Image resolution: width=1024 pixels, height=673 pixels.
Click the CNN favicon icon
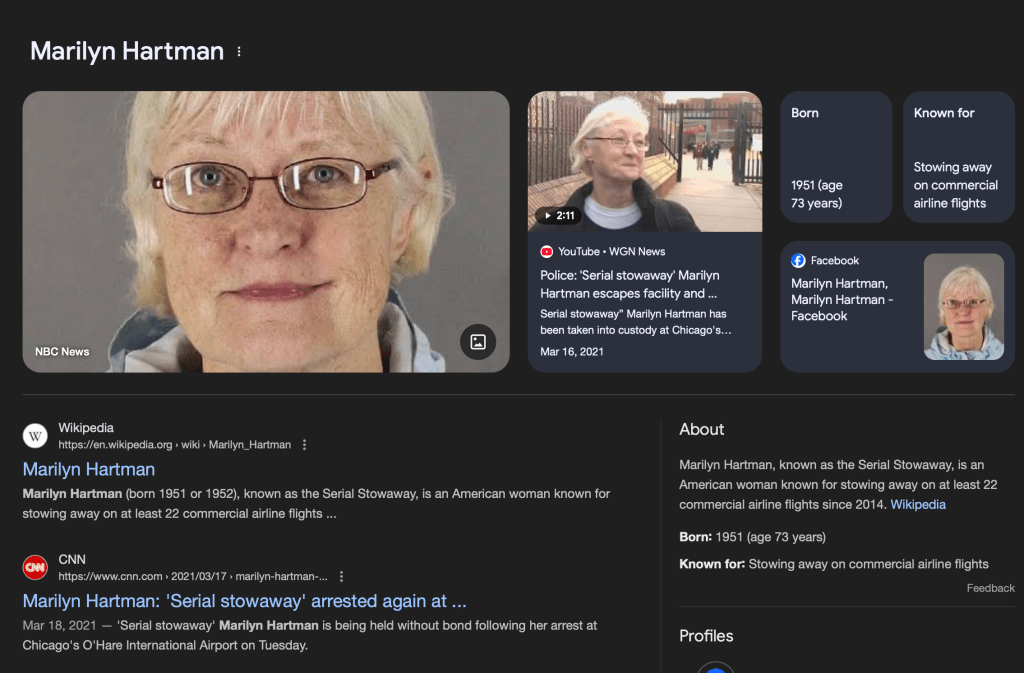coord(35,568)
